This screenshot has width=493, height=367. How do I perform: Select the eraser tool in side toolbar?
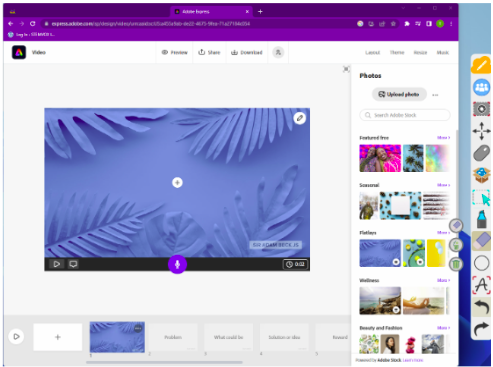481,241
